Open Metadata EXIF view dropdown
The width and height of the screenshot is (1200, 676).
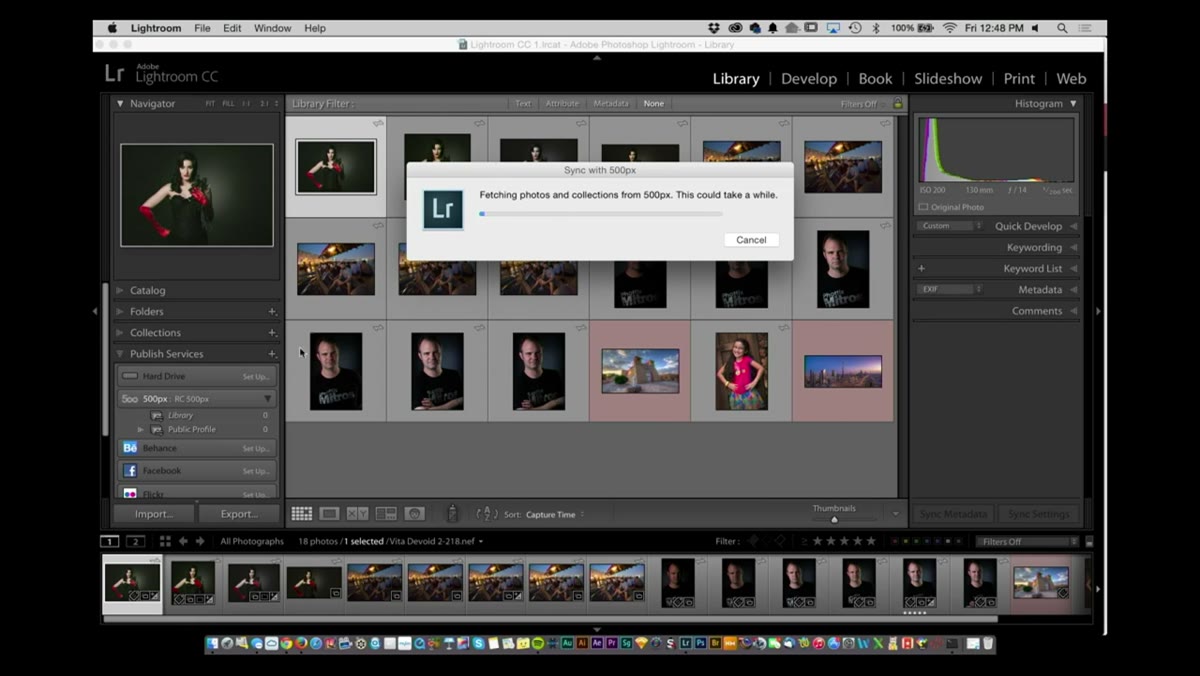pyautogui.click(x=951, y=289)
